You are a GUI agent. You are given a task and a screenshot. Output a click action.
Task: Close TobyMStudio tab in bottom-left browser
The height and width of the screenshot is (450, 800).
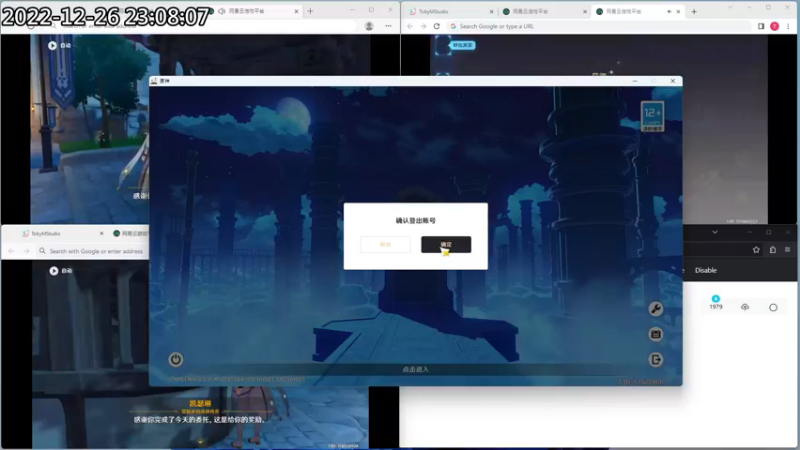(102, 233)
